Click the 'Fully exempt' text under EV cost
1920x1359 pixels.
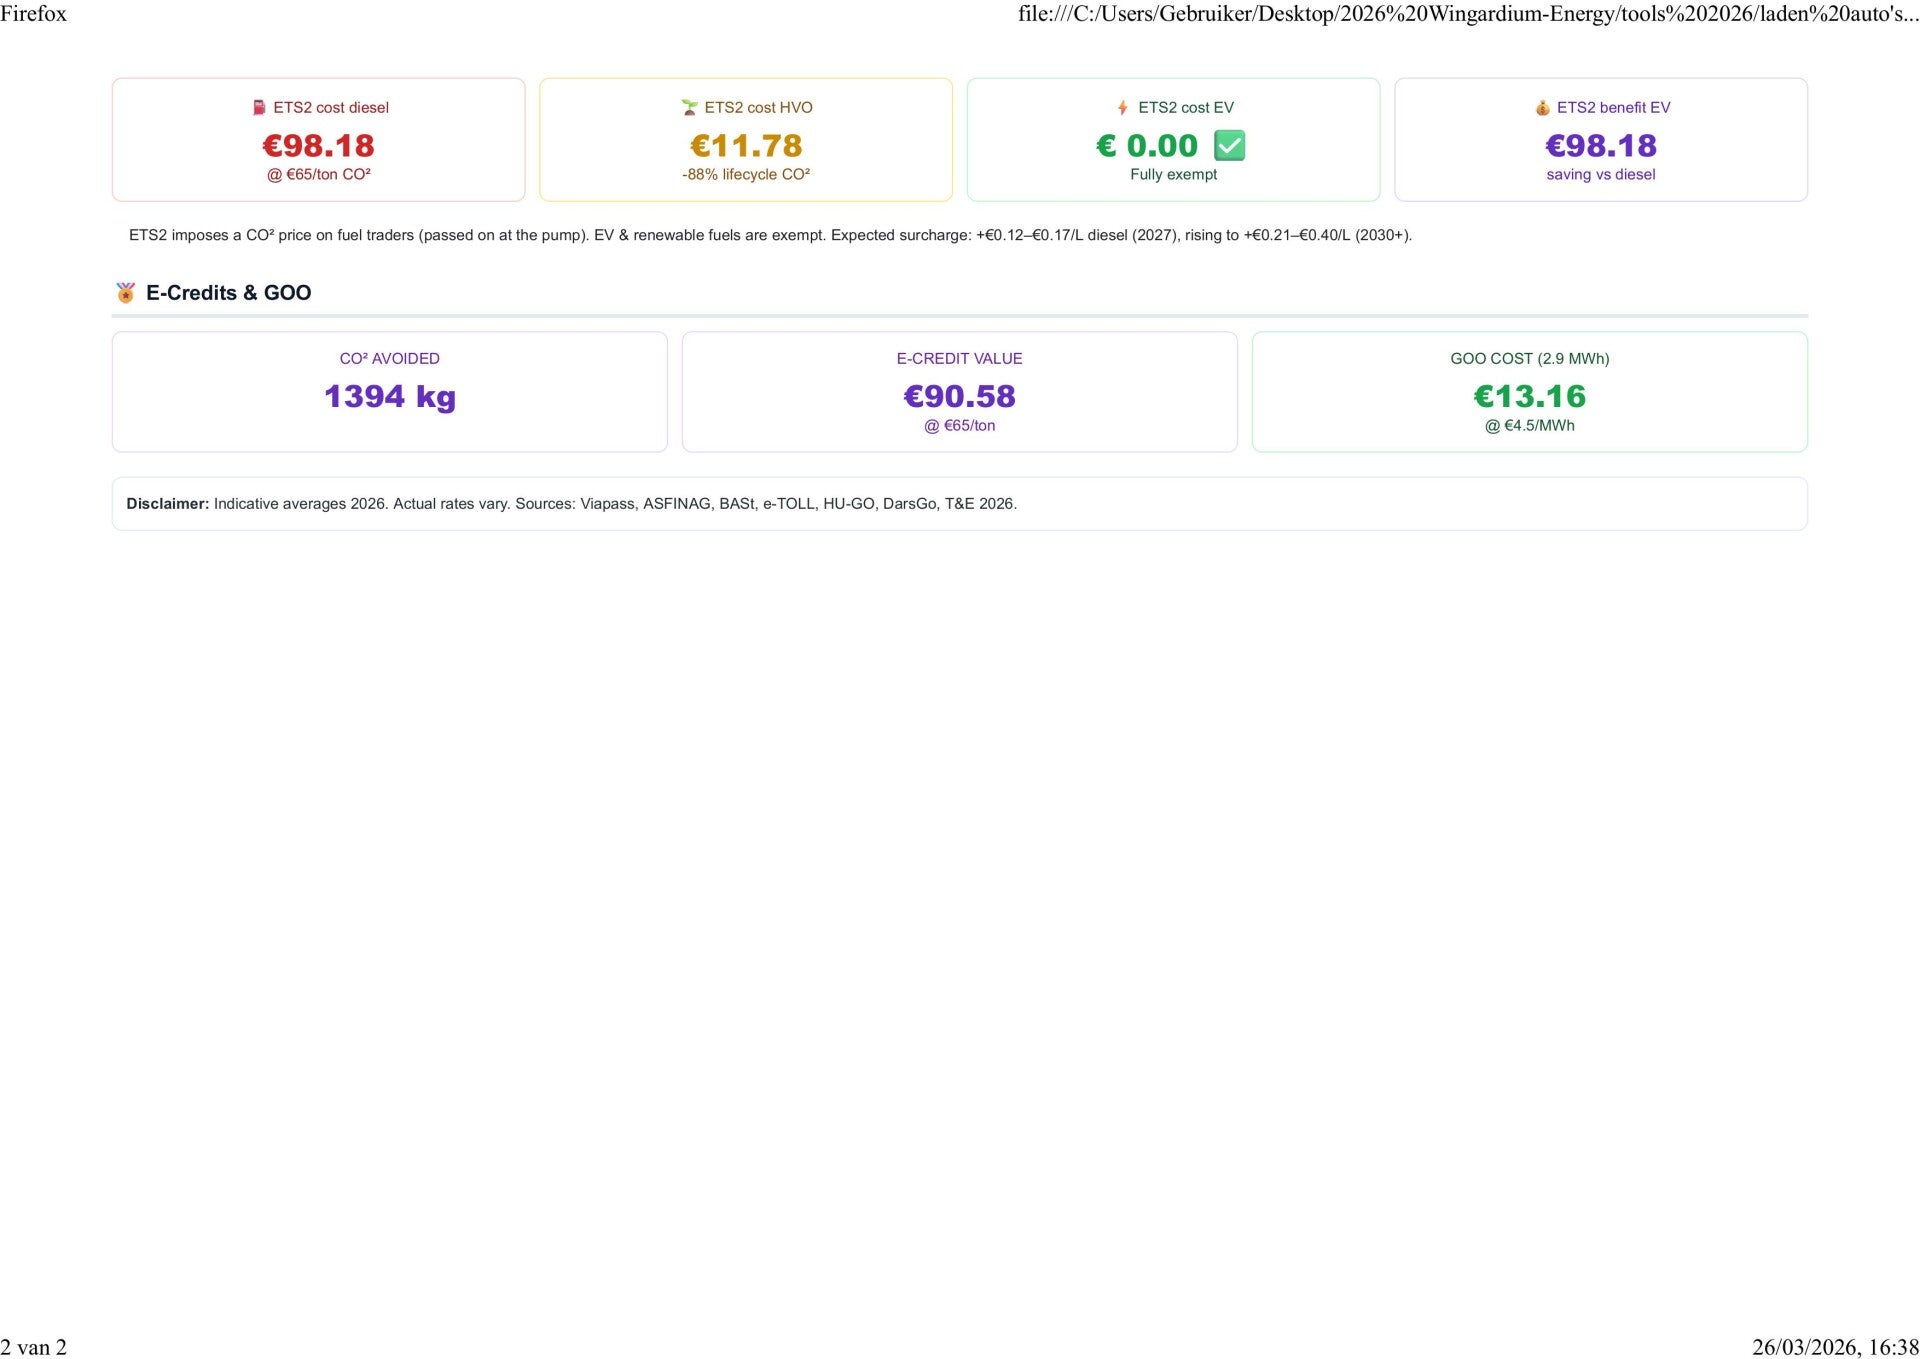pyautogui.click(x=1173, y=175)
